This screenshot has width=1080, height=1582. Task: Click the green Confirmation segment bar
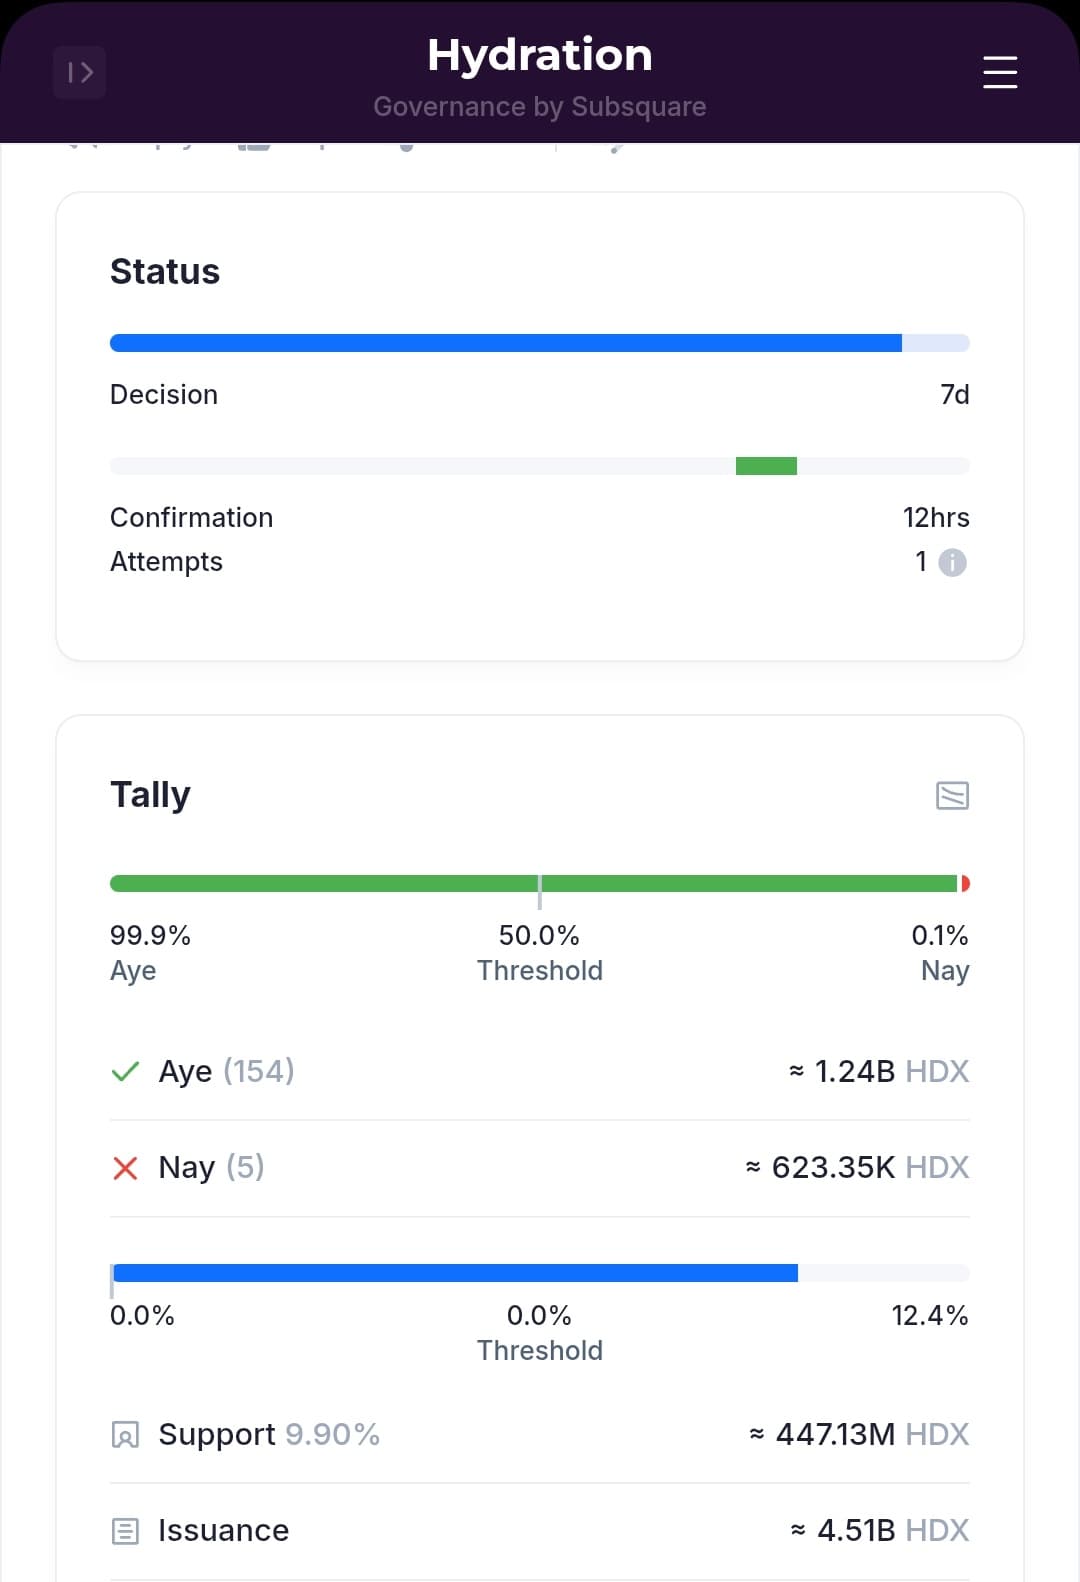[x=766, y=466]
